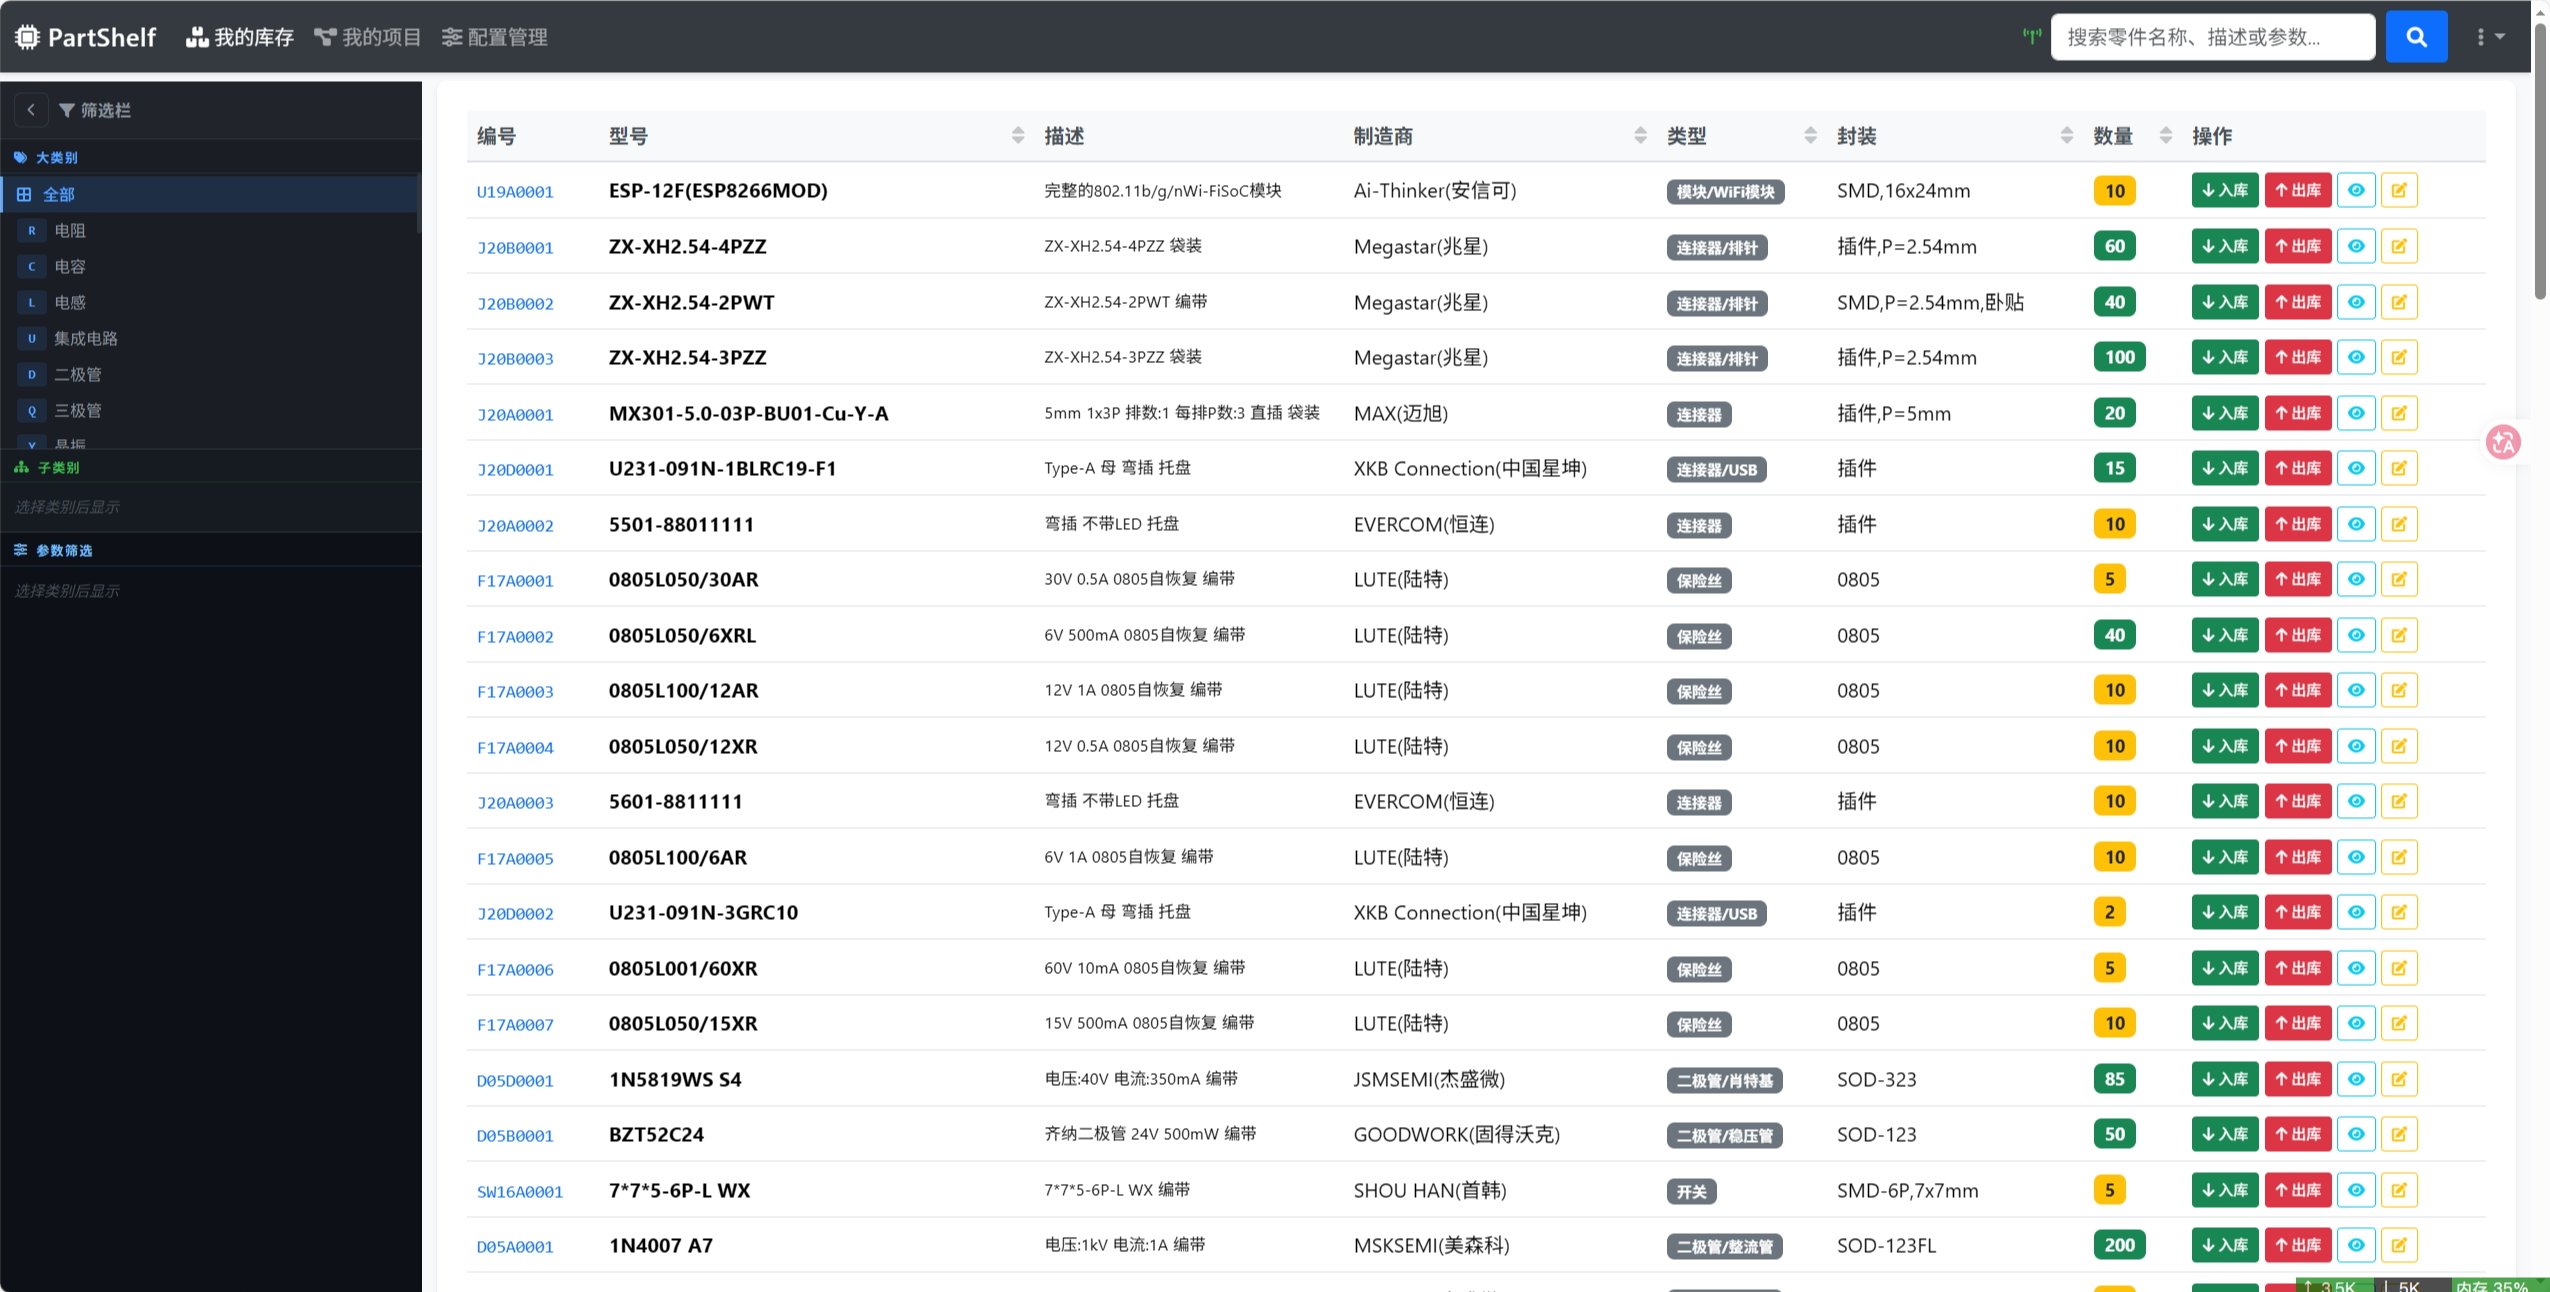Screen dimensions: 2550x1292
Task: Select 集成电路 category in sidebar
Action: (86, 338)
